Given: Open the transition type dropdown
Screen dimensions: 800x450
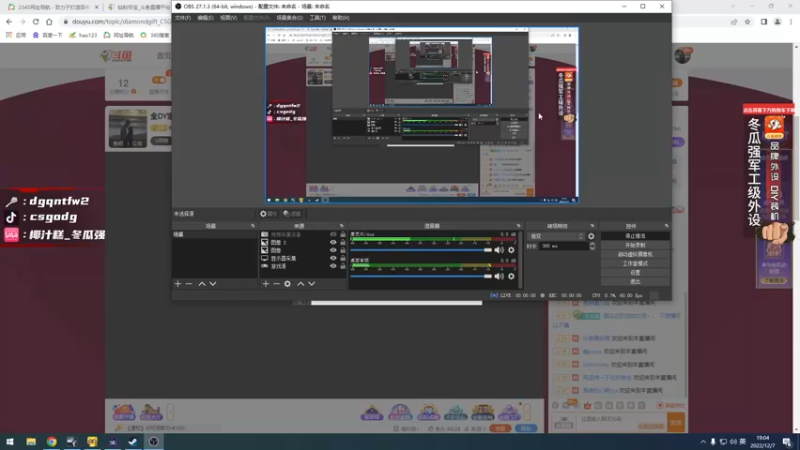Looking at the screenshot, I should (x=556, y=236).
